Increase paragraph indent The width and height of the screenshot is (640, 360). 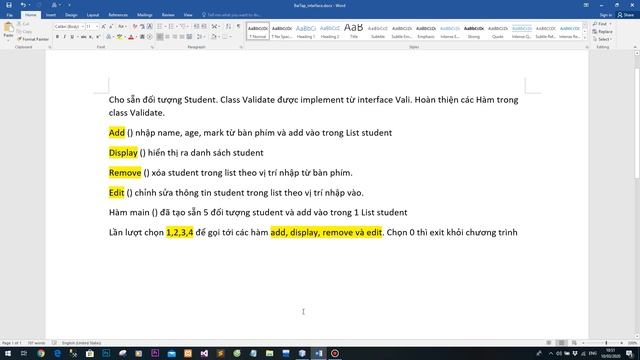tap(204, 27)
